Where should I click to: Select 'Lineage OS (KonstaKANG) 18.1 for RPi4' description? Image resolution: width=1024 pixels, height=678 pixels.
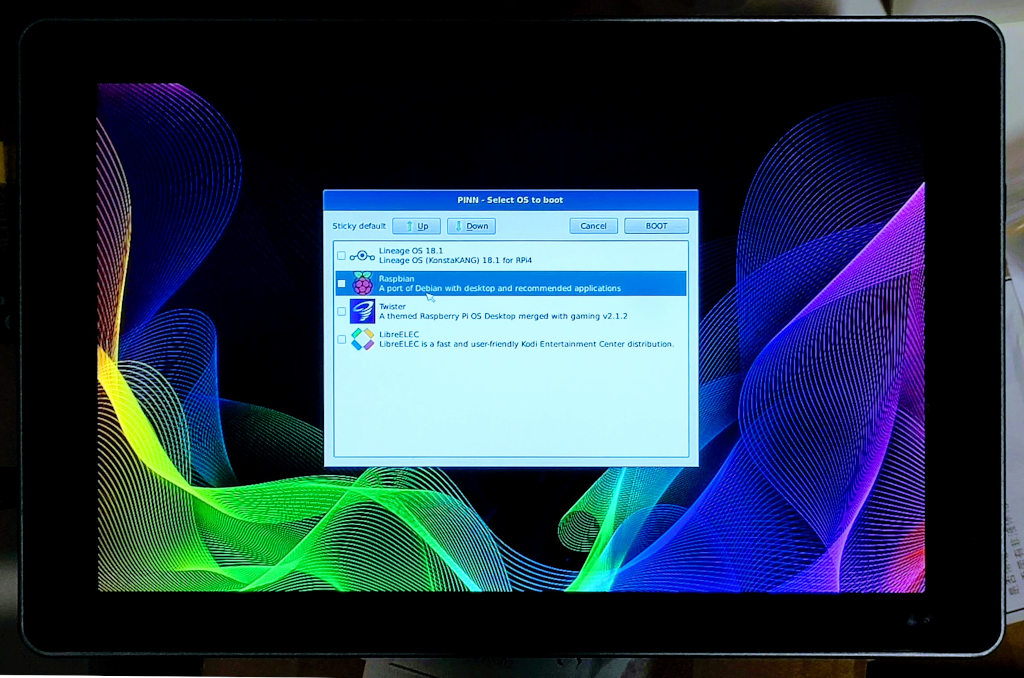tap(455, 261)
